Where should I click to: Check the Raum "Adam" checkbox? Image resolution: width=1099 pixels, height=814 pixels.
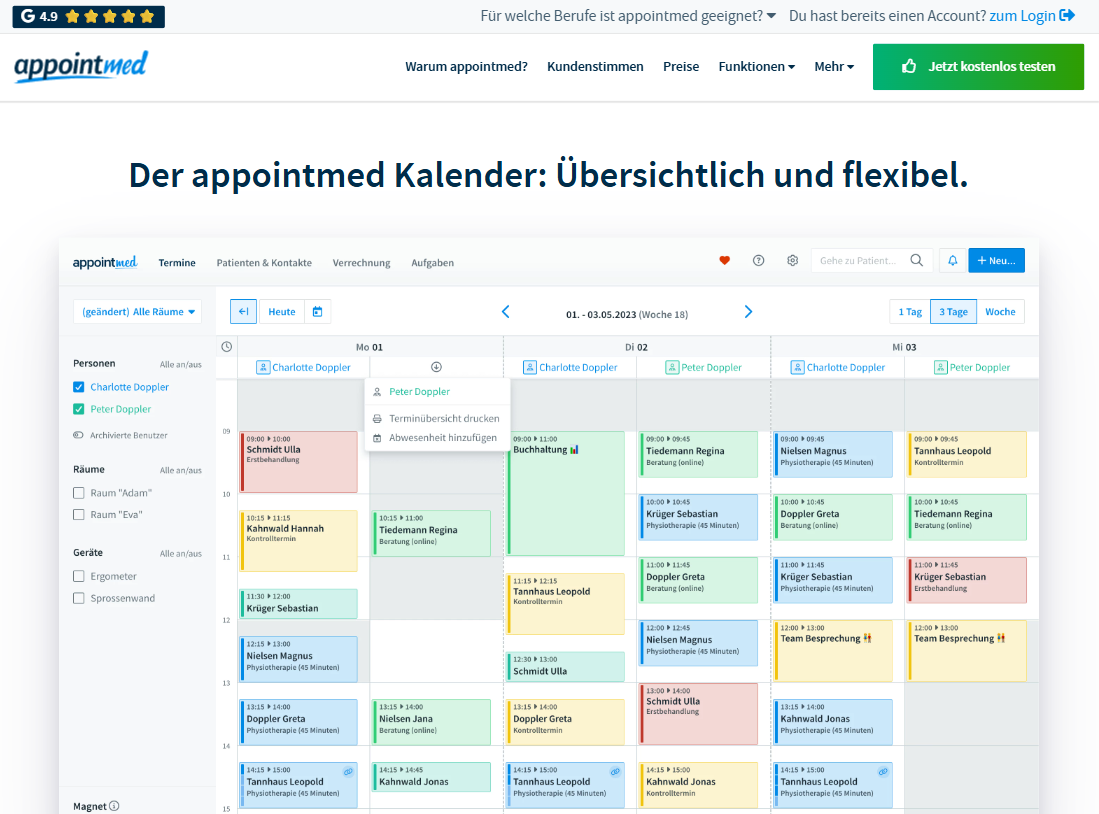(x=78, y=493)
